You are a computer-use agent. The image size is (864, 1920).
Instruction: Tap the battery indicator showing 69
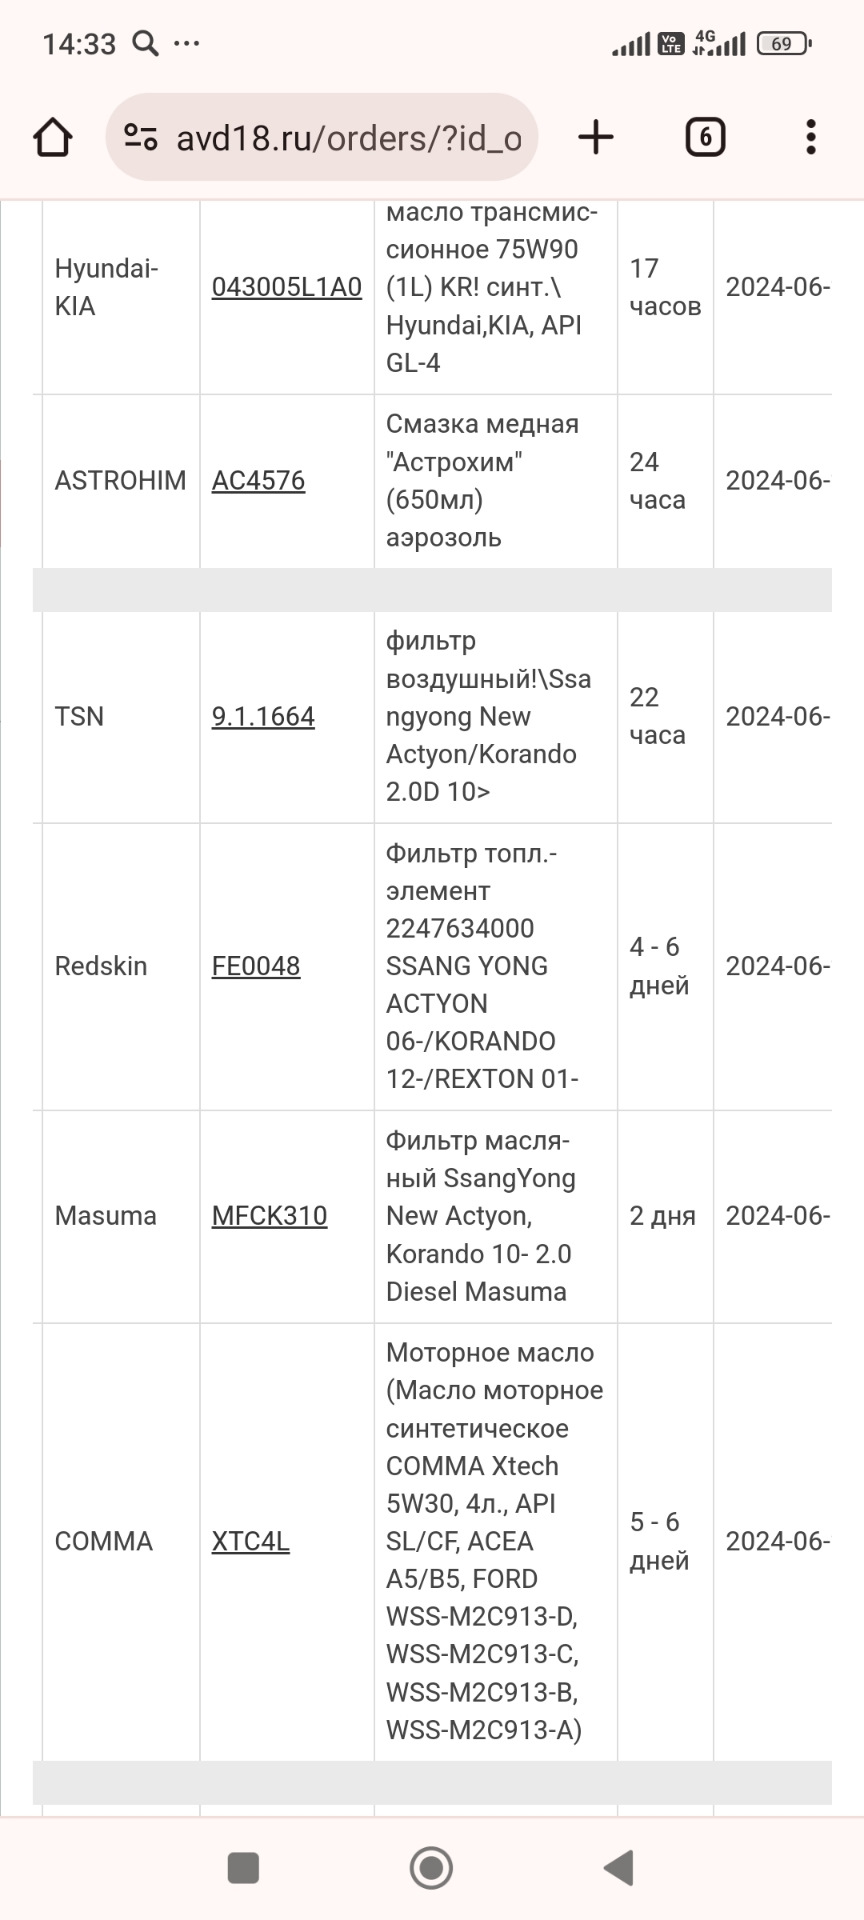pyautogui.click(x=782, y=44)
